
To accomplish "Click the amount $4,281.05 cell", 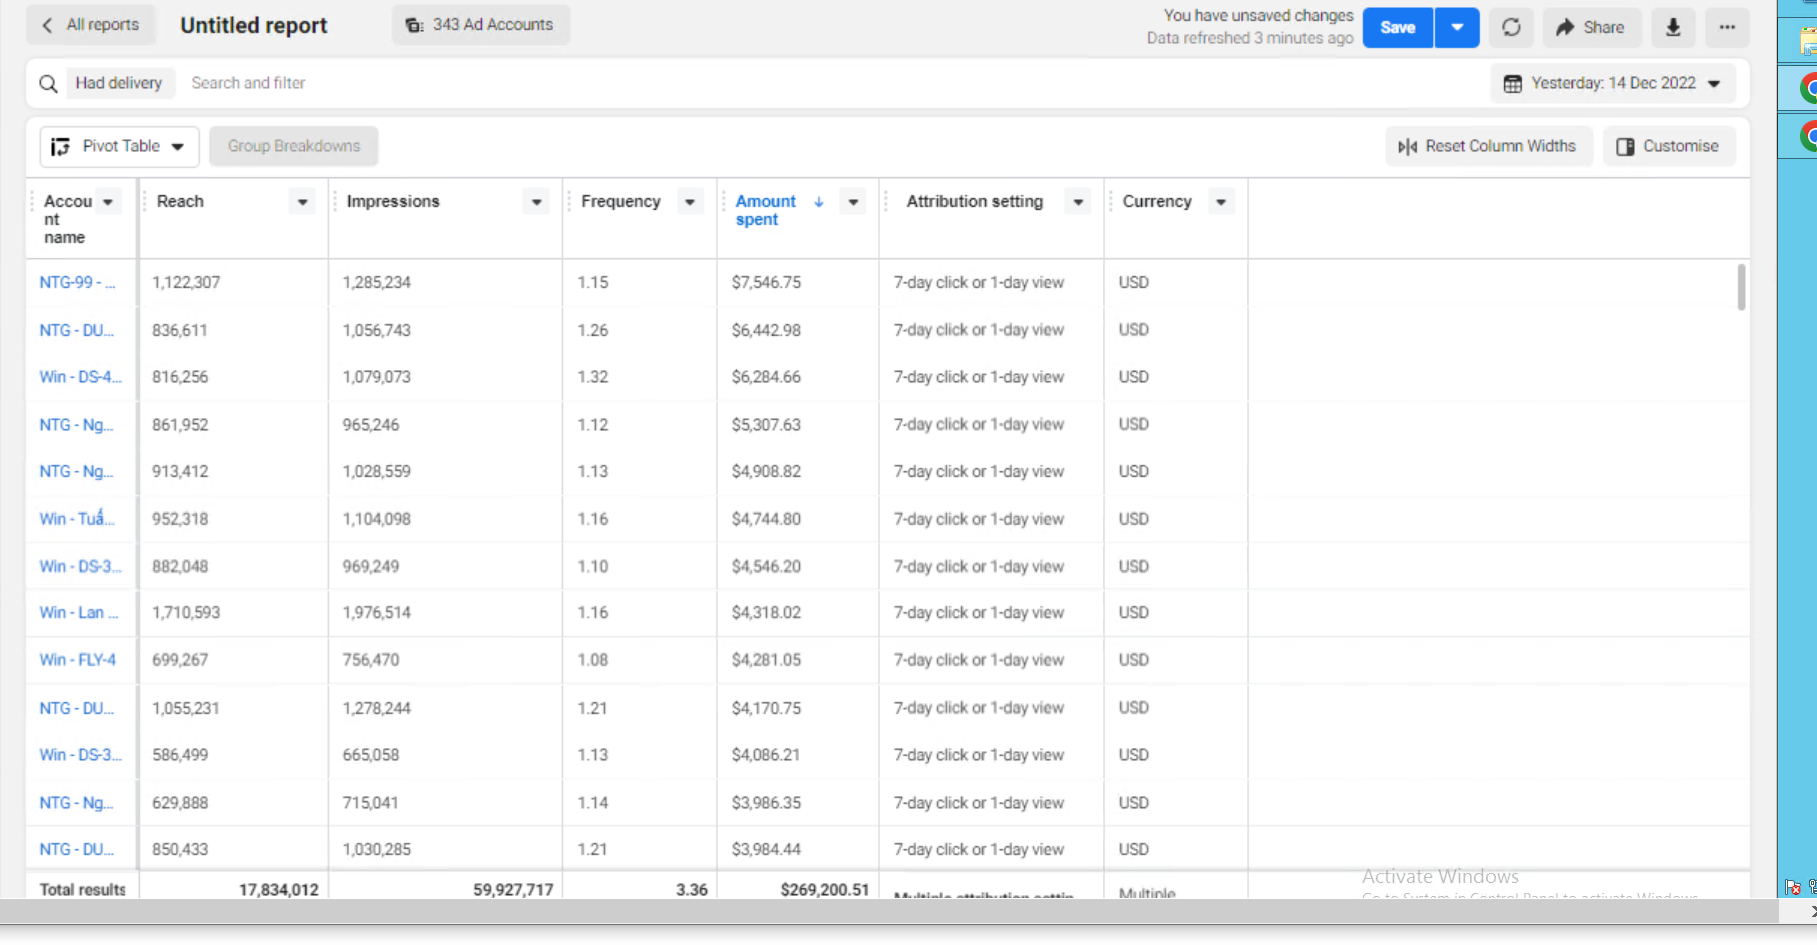I will tap(766, 660).
